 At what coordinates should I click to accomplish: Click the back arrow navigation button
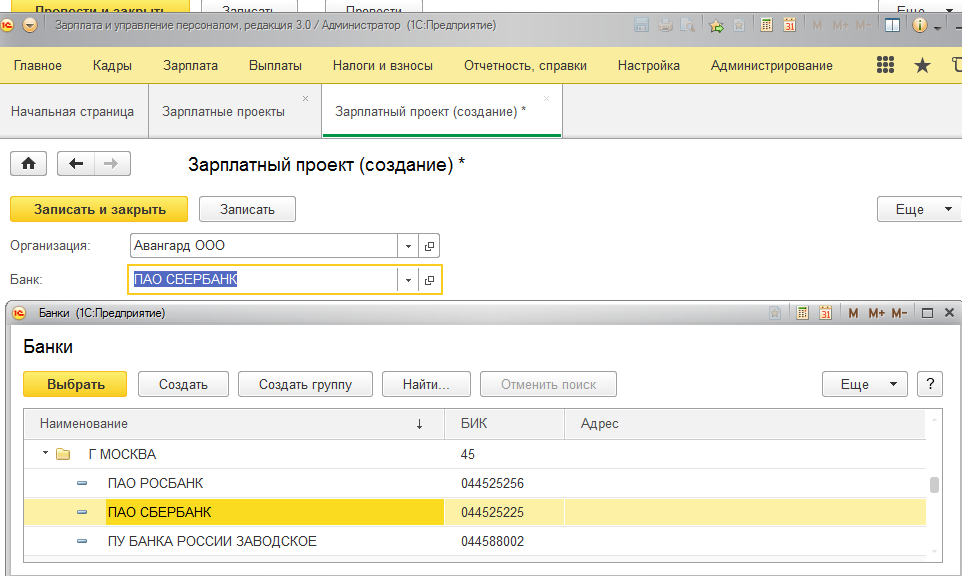click(x=76, y=164)
